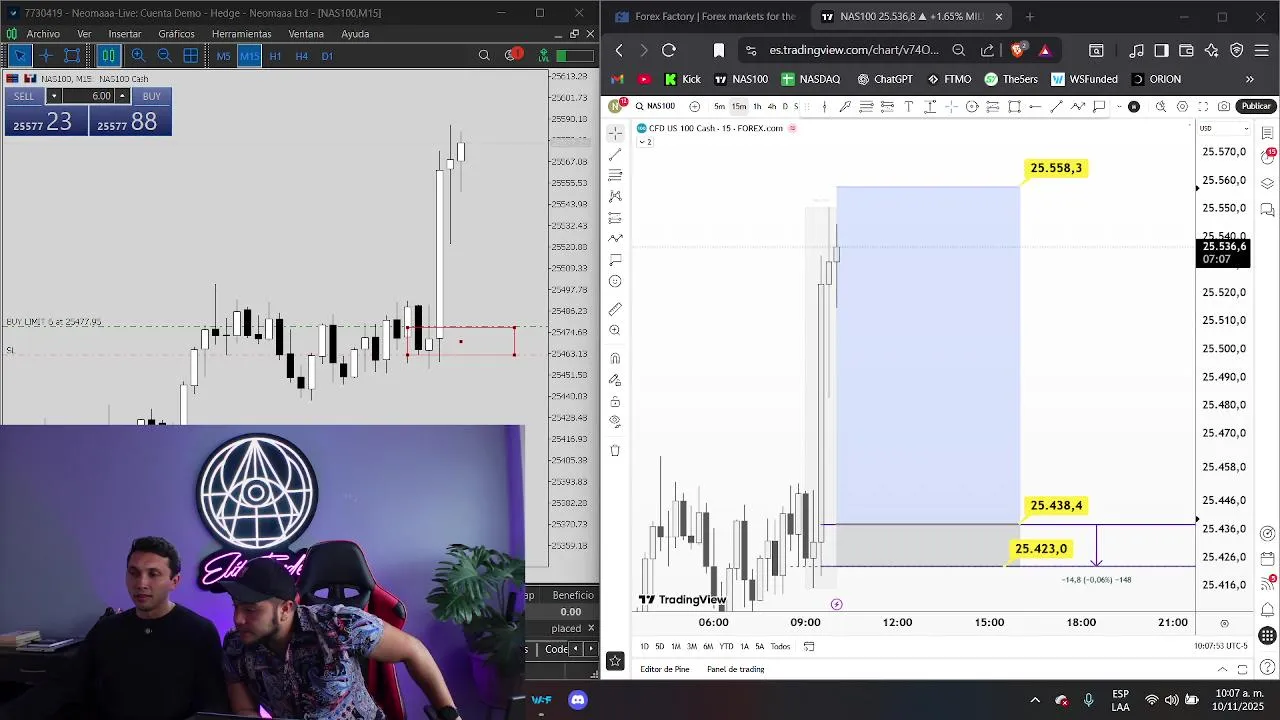The height and width of the screenshot is (720, 1280).
Task: Lock all drawings in sidebar
Action: click(x=615, y=402)
